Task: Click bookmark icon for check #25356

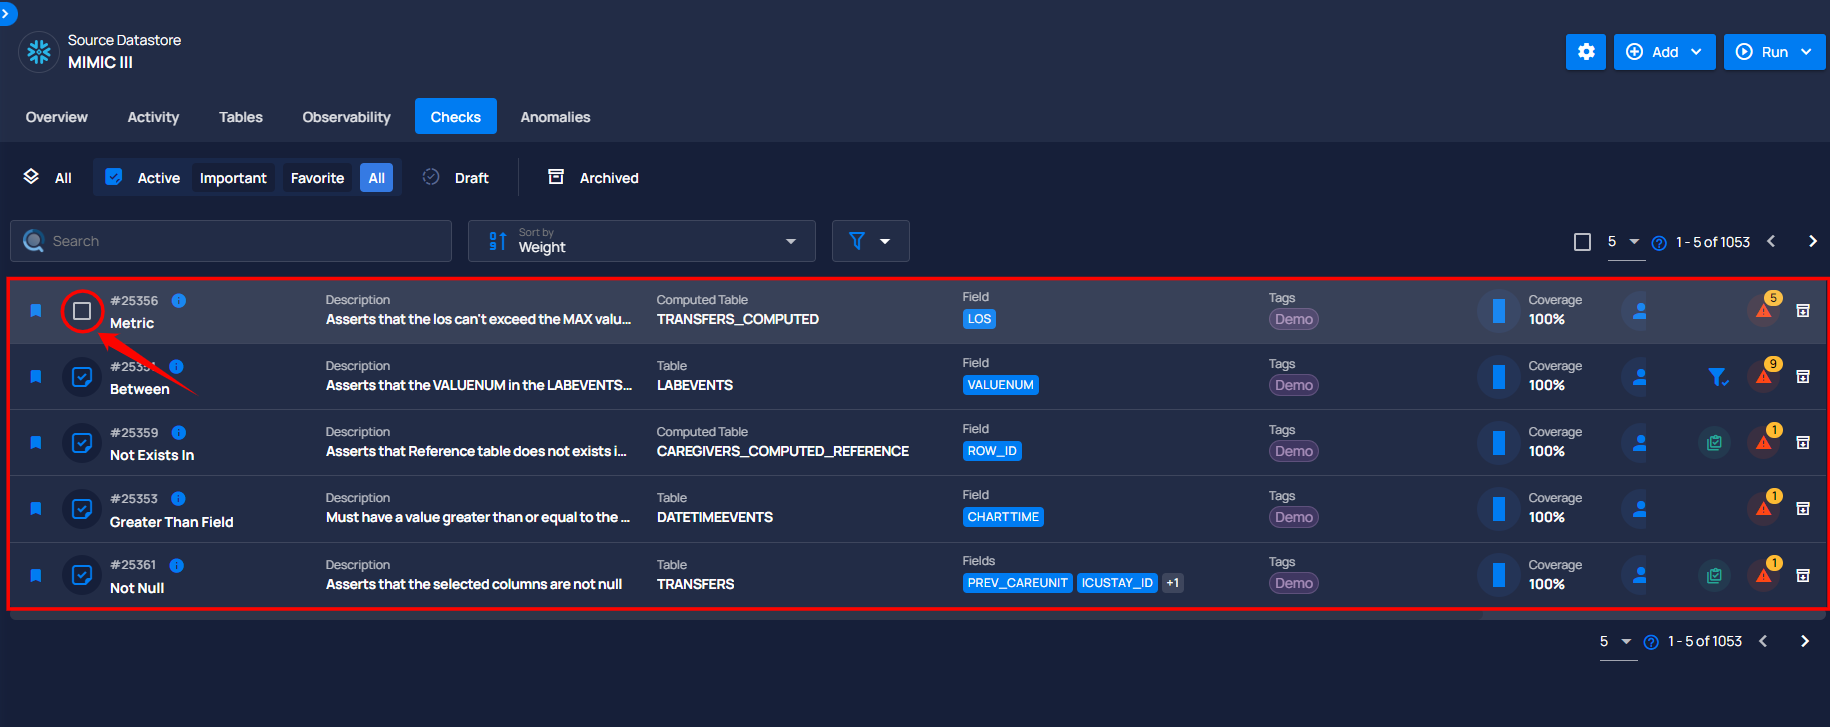Action: pyautogui.click(x=36, y=311)
